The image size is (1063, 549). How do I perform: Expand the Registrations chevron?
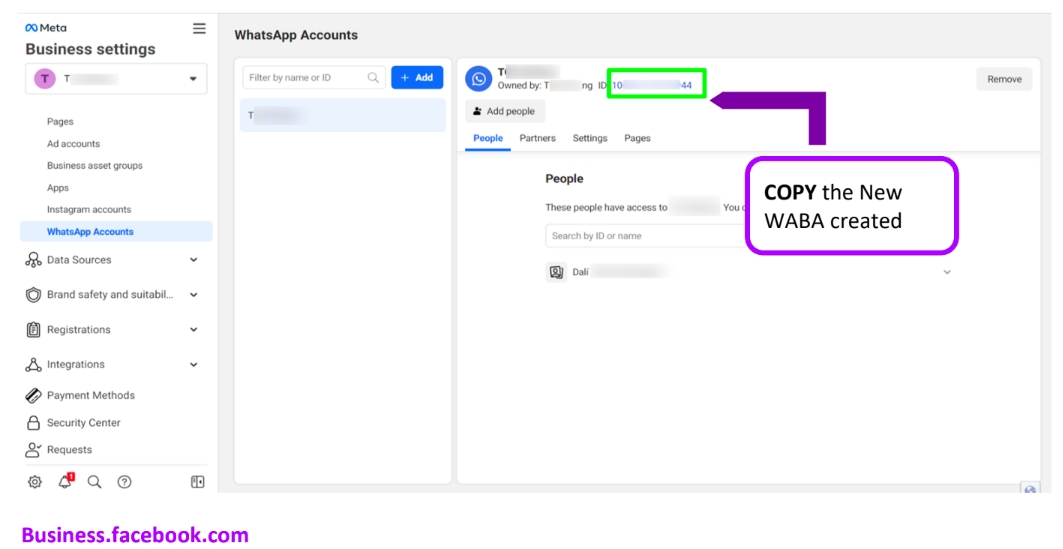pos(193,329)
